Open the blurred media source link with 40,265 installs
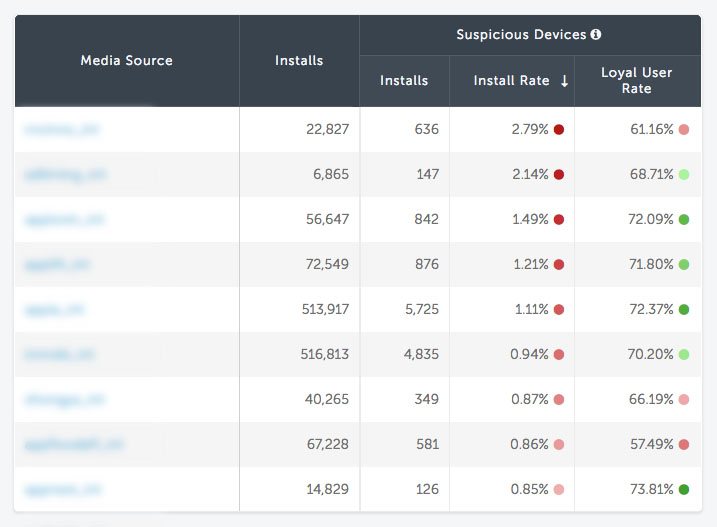The height and width of the screenshot is (527, 717). click(64, 400)
